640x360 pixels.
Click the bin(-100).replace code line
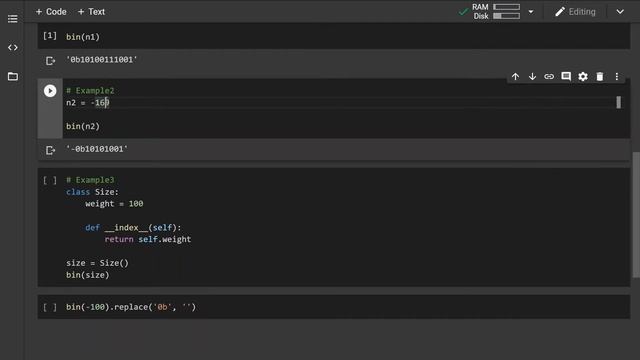coord(131,307)
